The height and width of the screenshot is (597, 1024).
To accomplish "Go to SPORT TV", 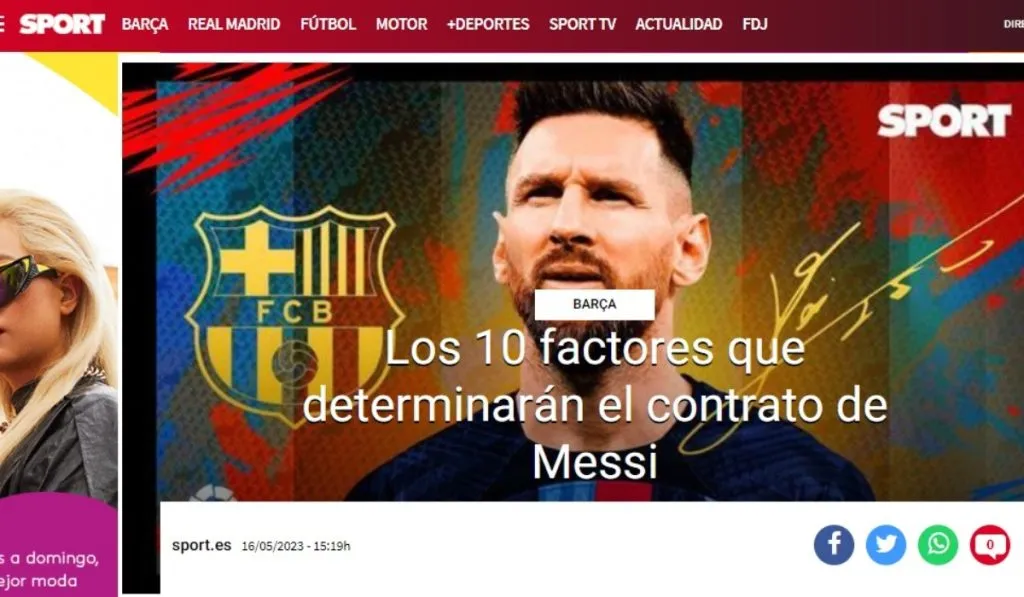I will click(x=583, y=24).
